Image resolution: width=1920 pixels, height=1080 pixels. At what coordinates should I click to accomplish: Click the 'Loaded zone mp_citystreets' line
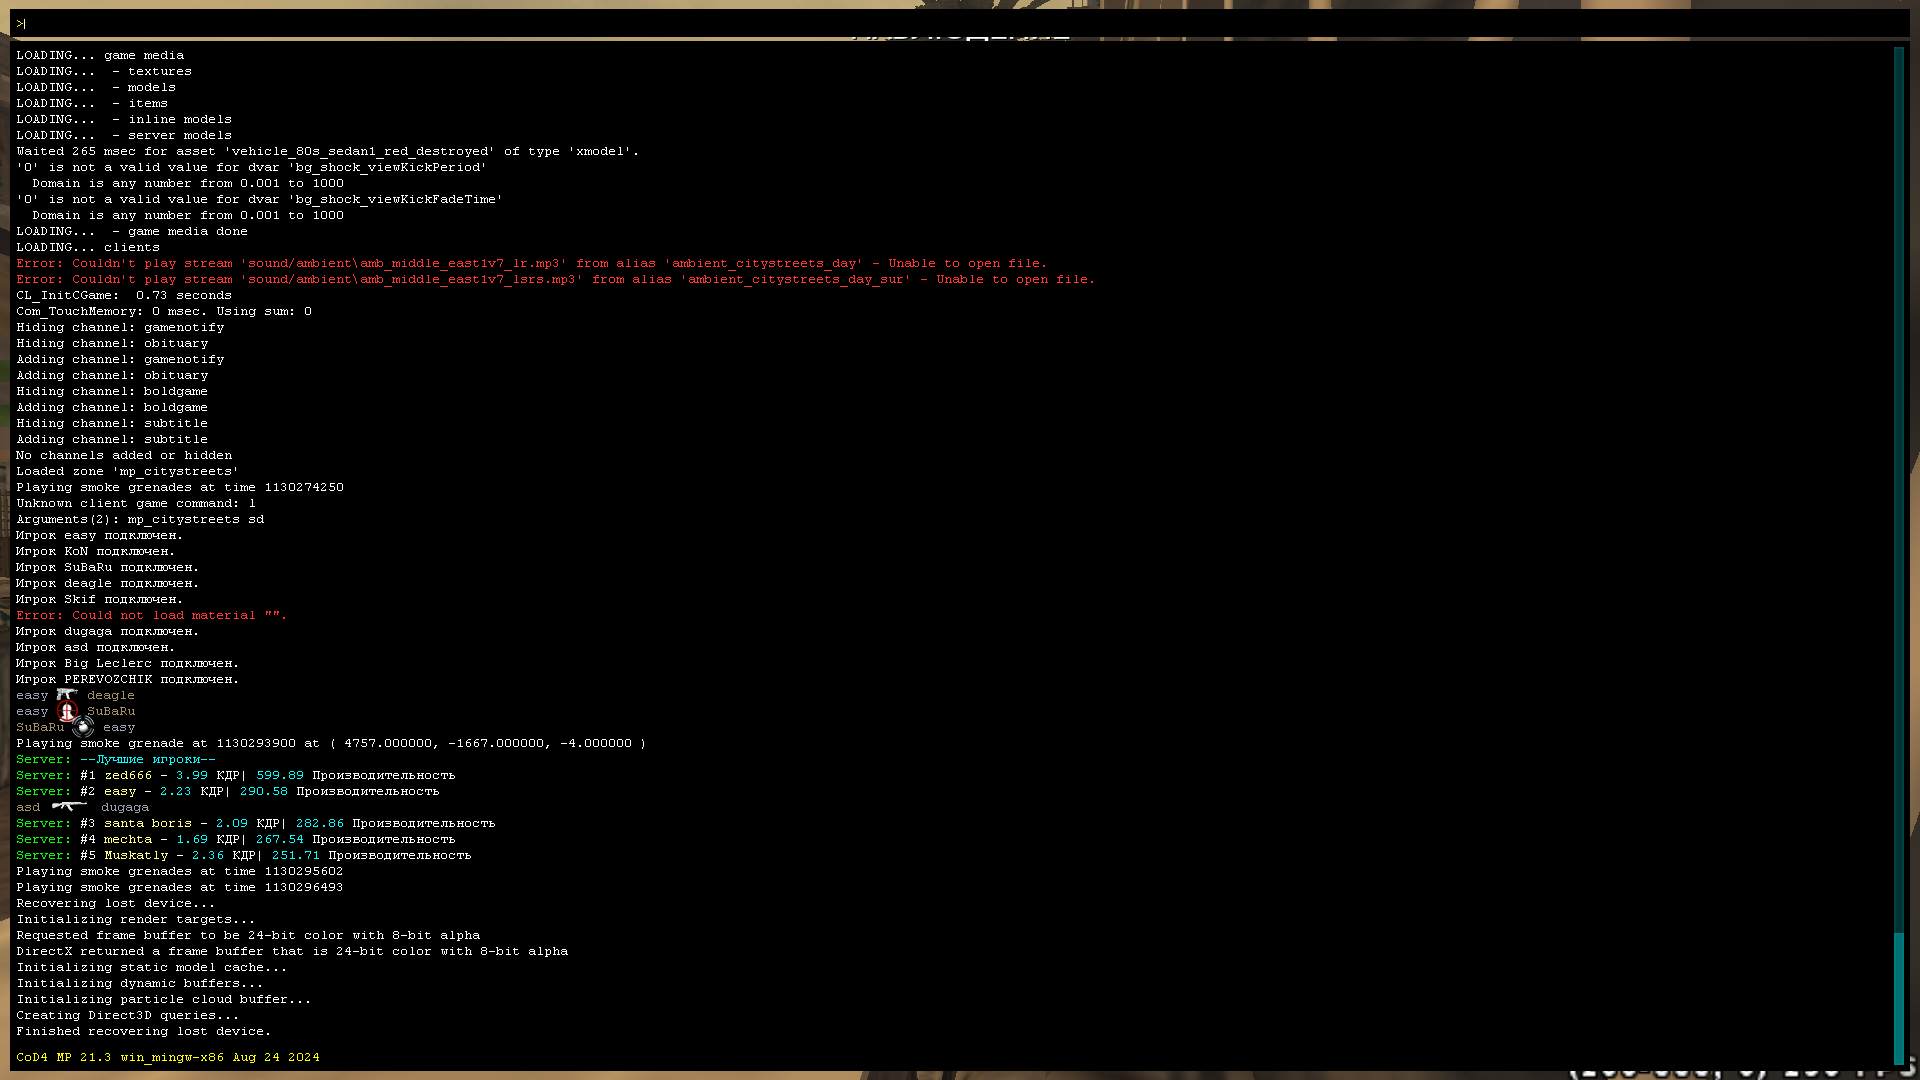coord(127,471)
